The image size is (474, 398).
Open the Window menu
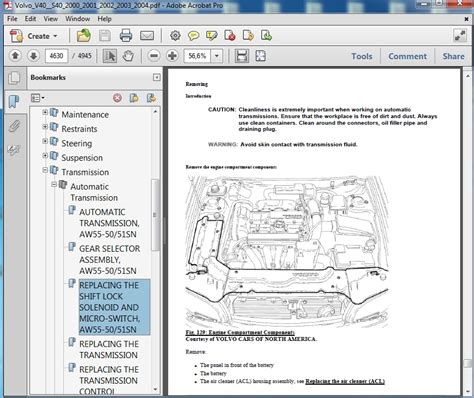(77, 19)
